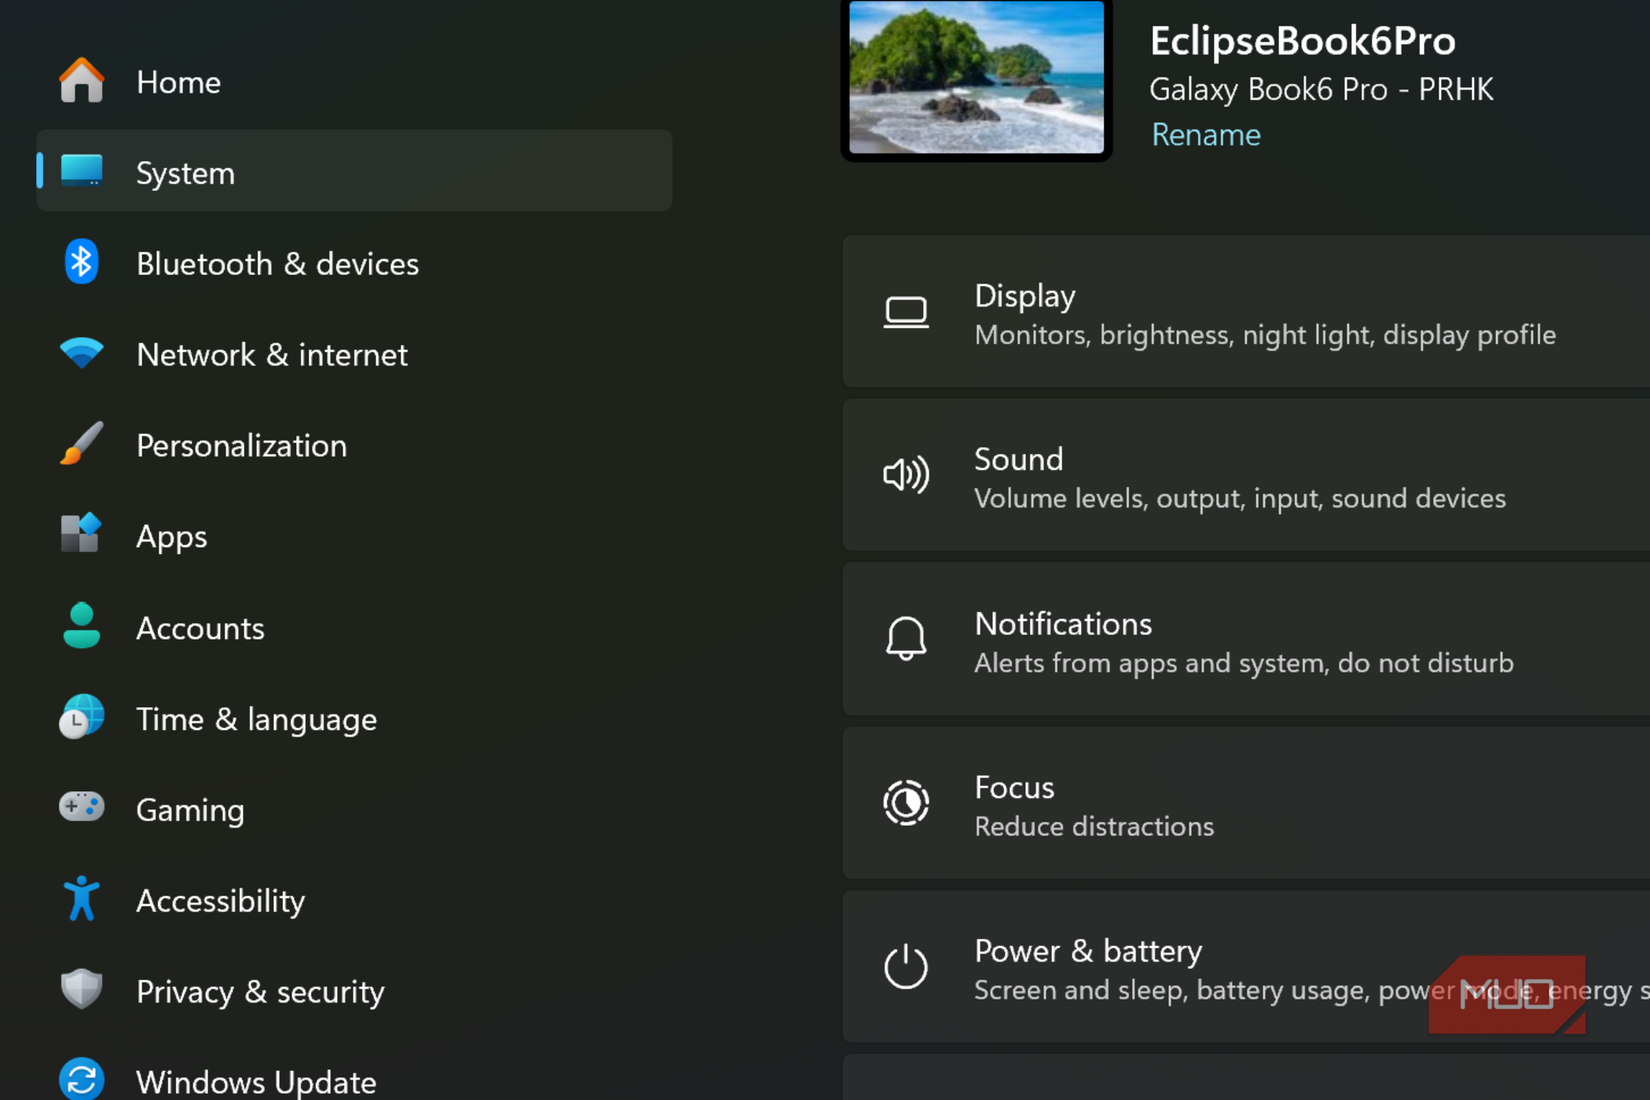Select System in the sidebar

(354, 171)
